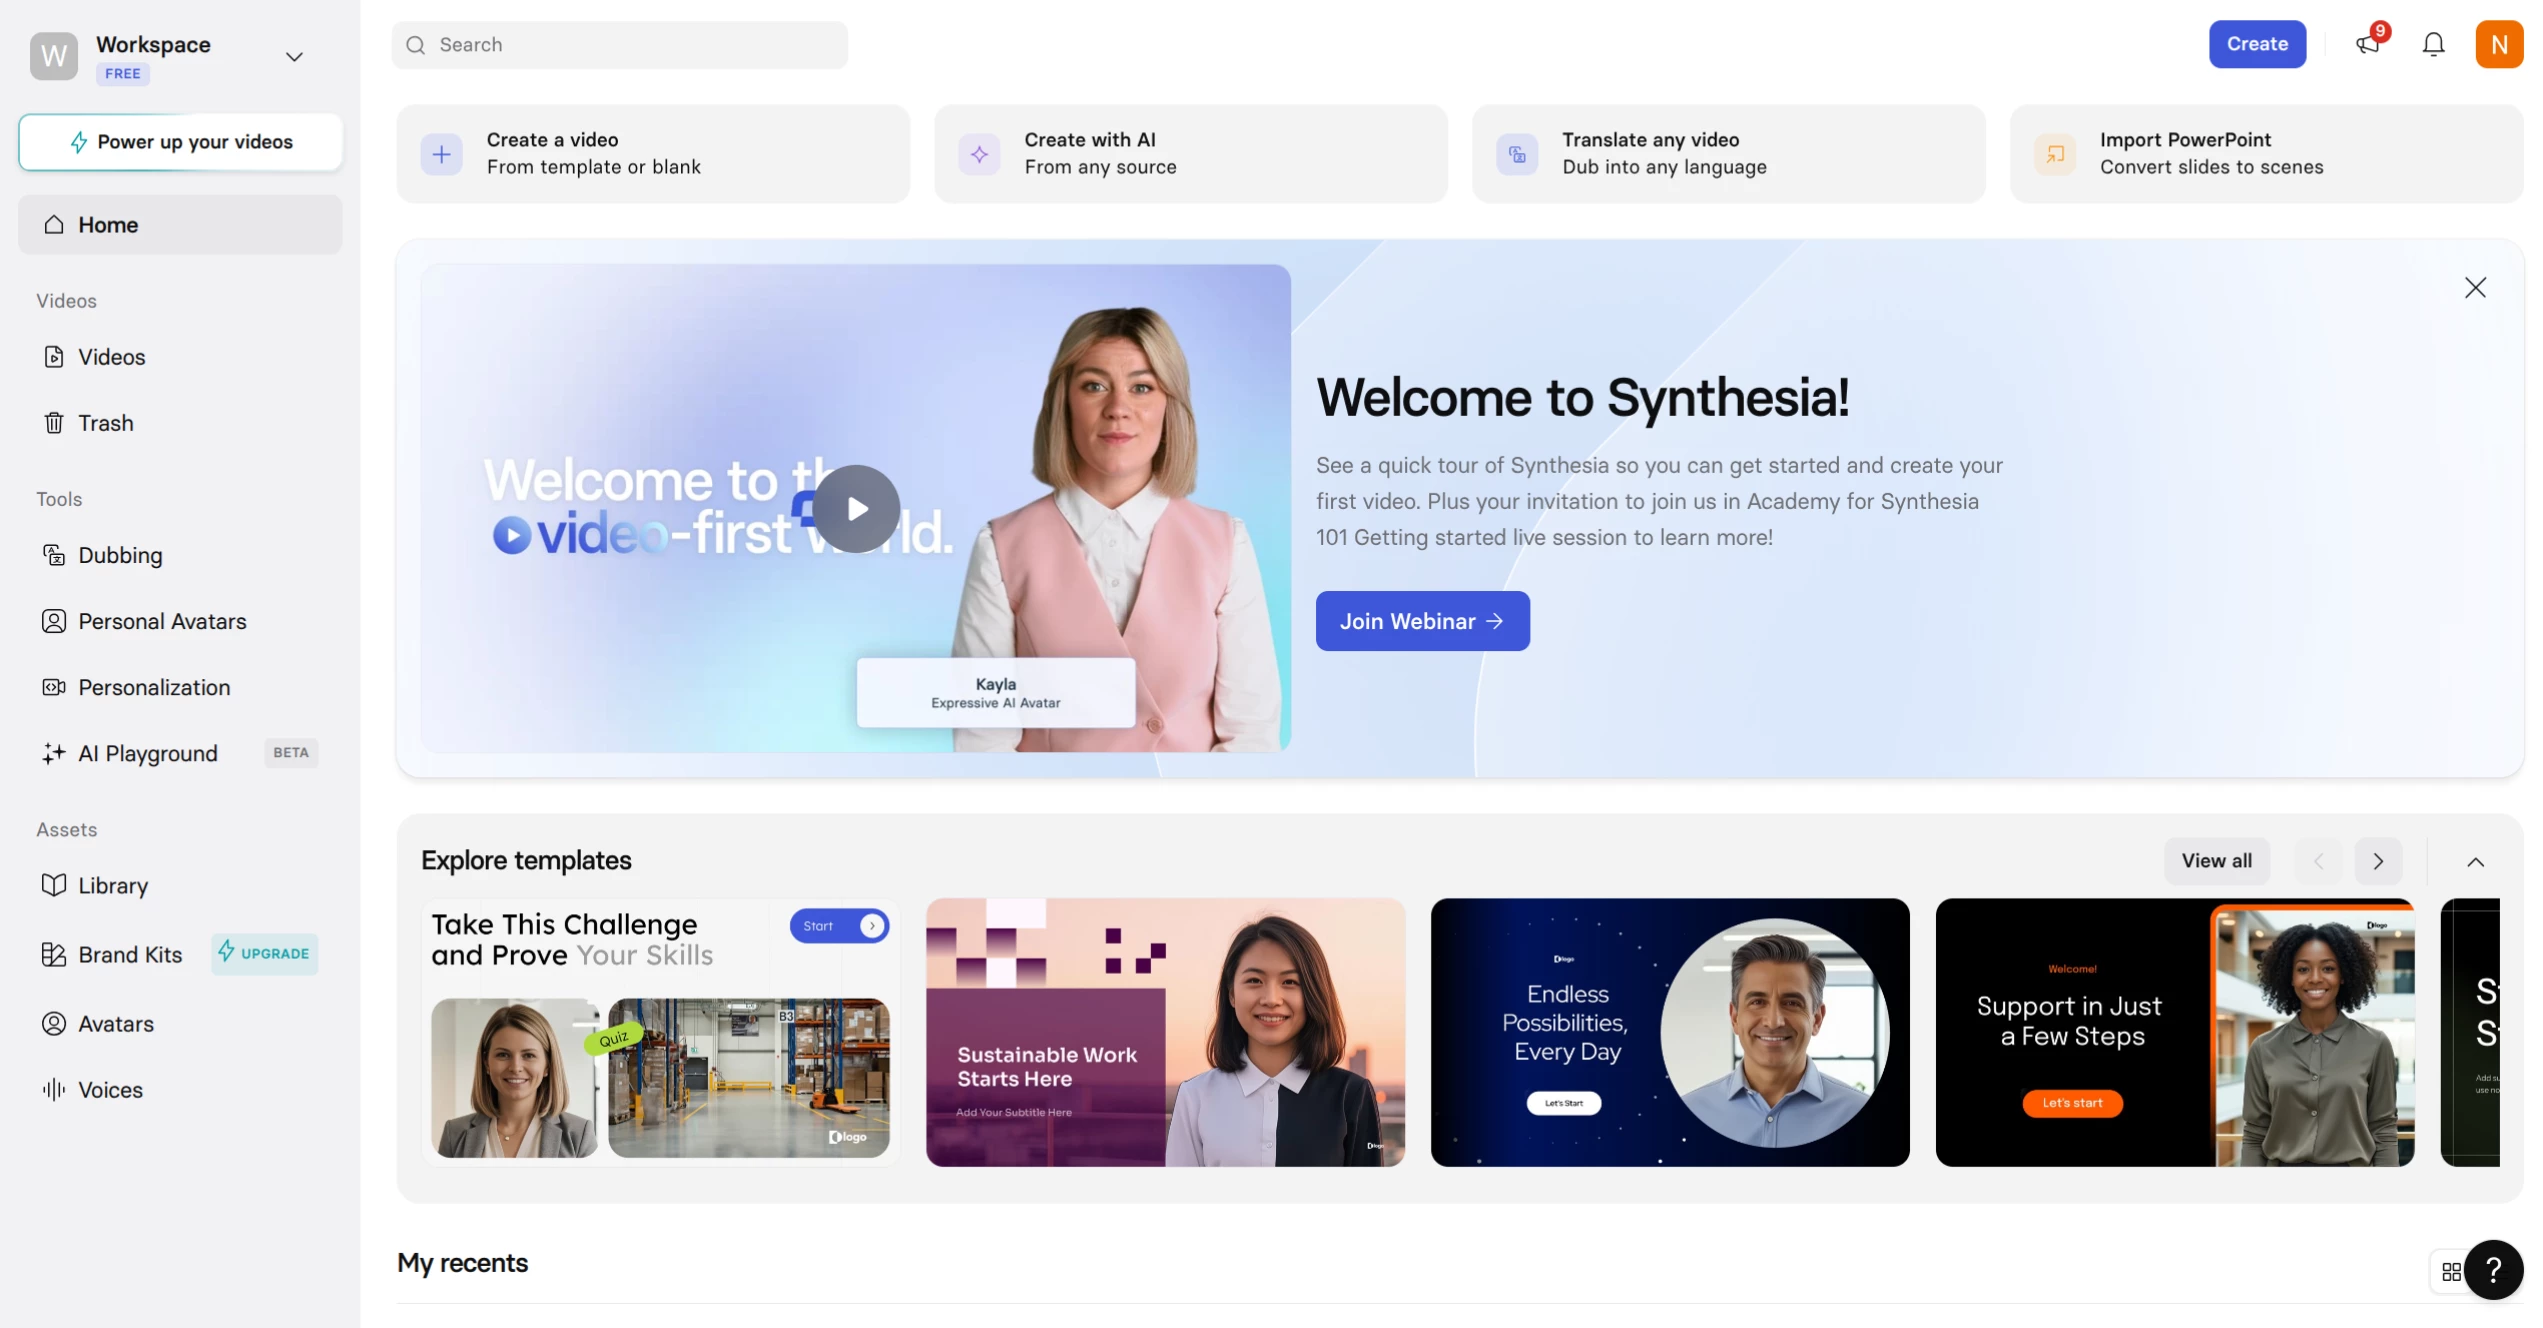Open AI Playground beta tool
2543x1328 pixels.
tap(147, 753)
